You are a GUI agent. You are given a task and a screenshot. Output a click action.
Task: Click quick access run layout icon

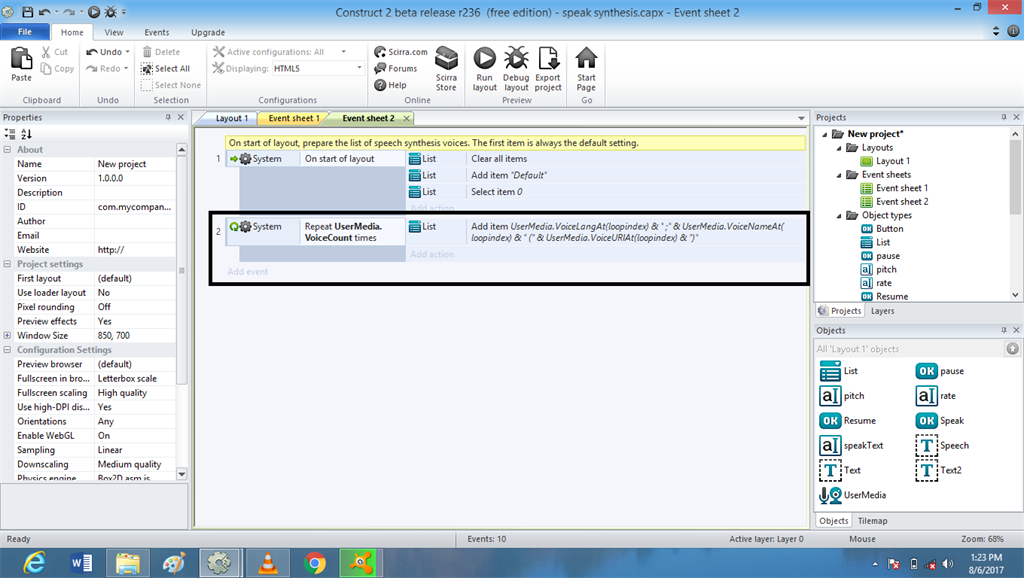point(94,12)
